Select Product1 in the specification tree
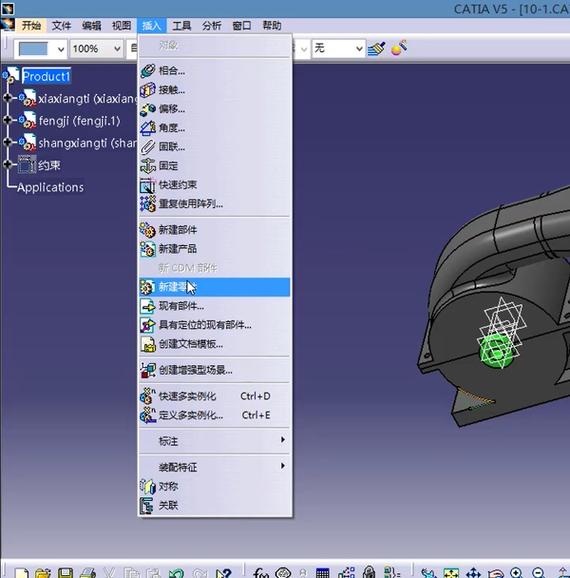This screenshot has height=578, width=570. [46, 76]
